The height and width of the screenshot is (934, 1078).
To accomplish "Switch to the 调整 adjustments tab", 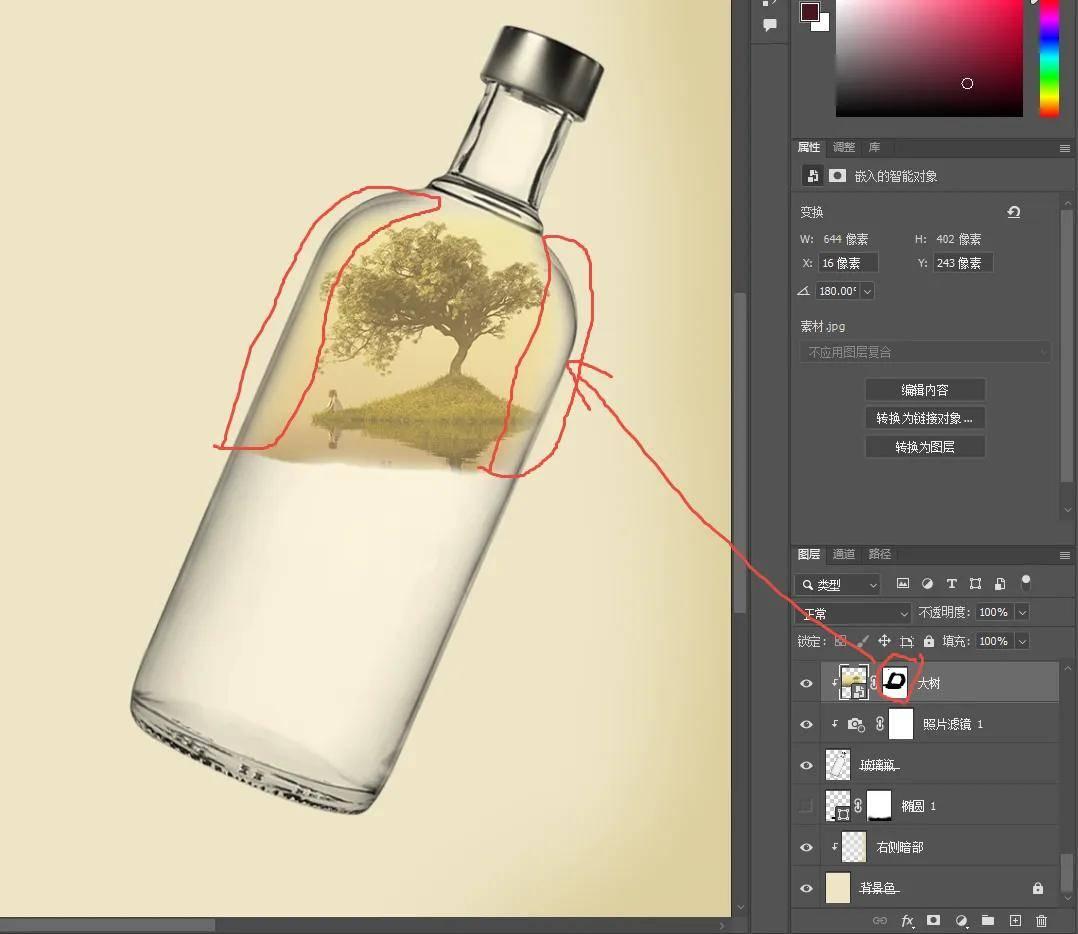I will point(842,147).
